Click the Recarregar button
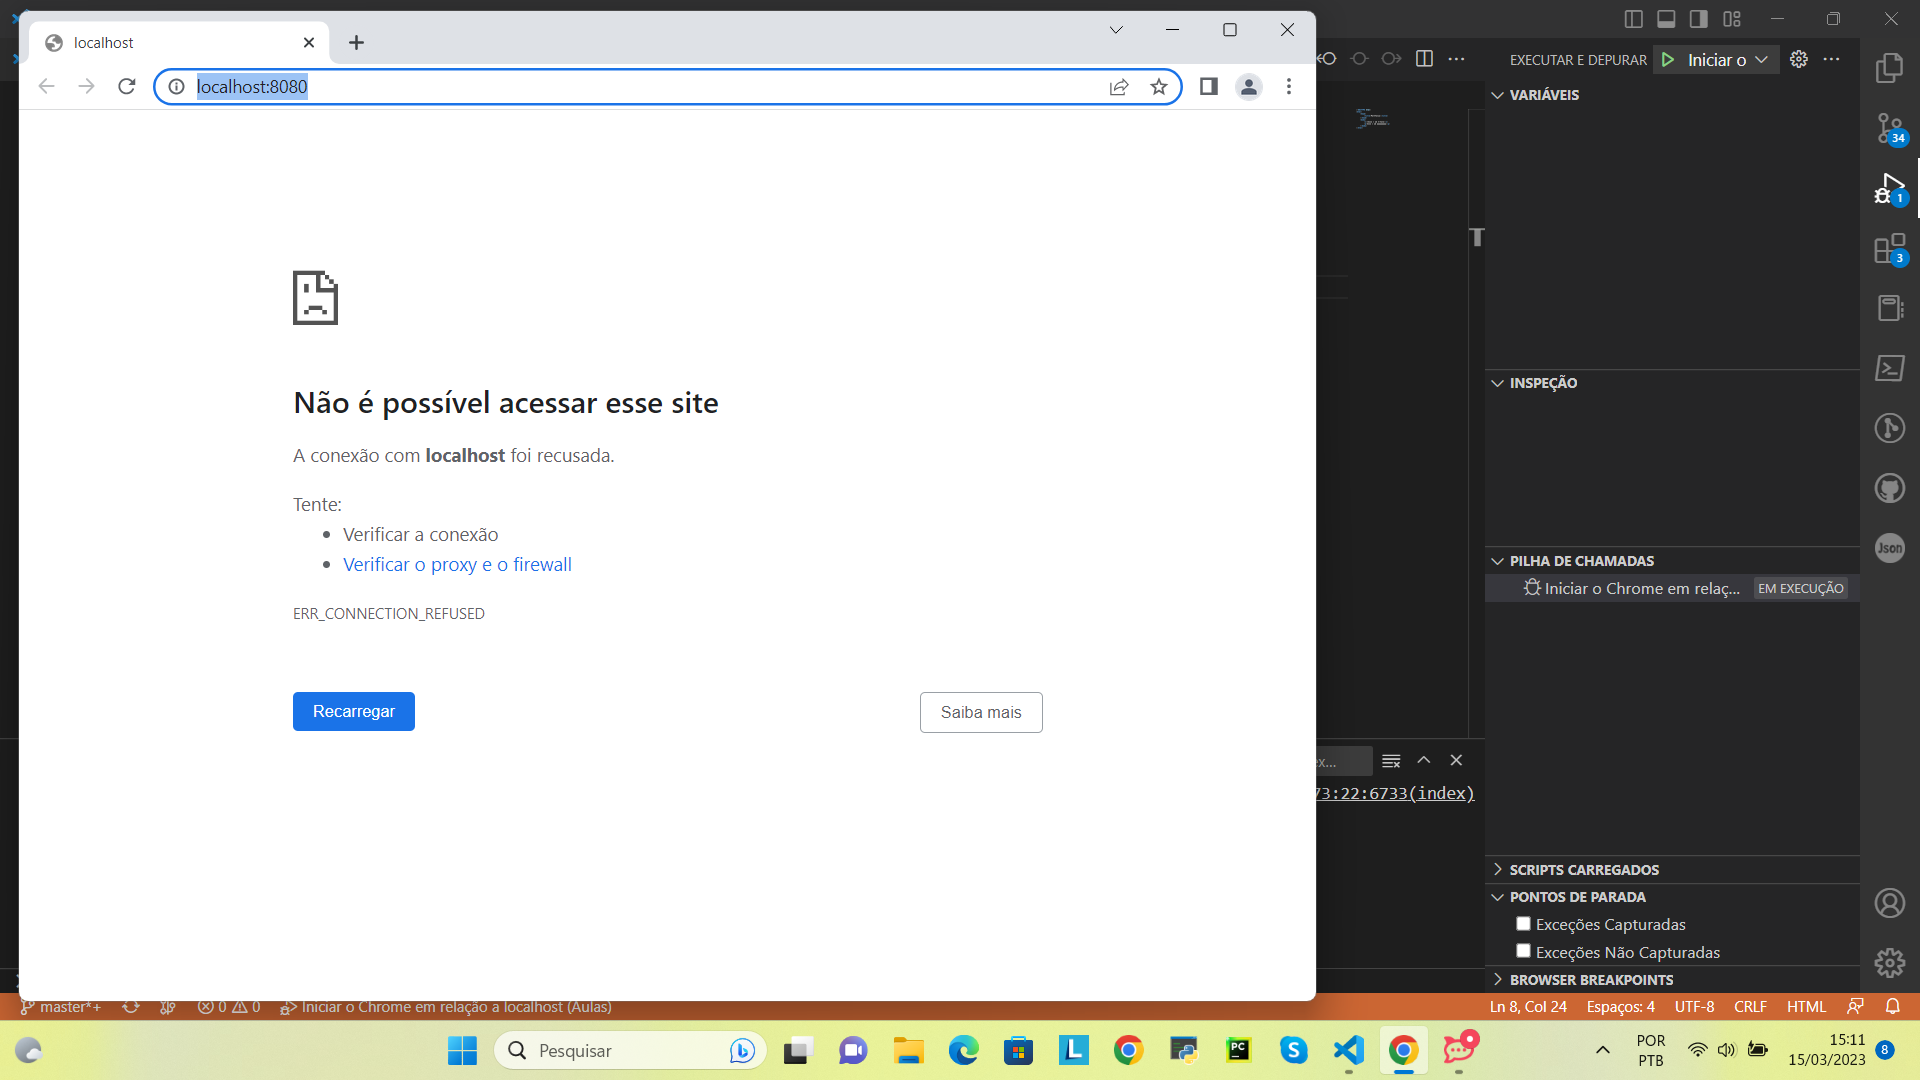This screenshot has width=1920, height=1080. click(354, 711)
